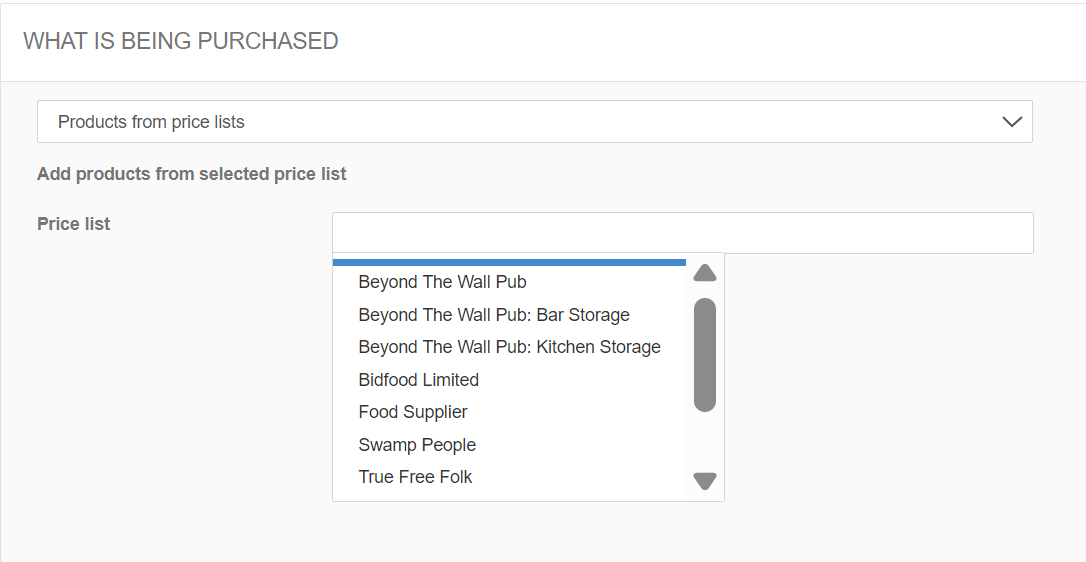Click Add products from selected price list text

(192, 174)
